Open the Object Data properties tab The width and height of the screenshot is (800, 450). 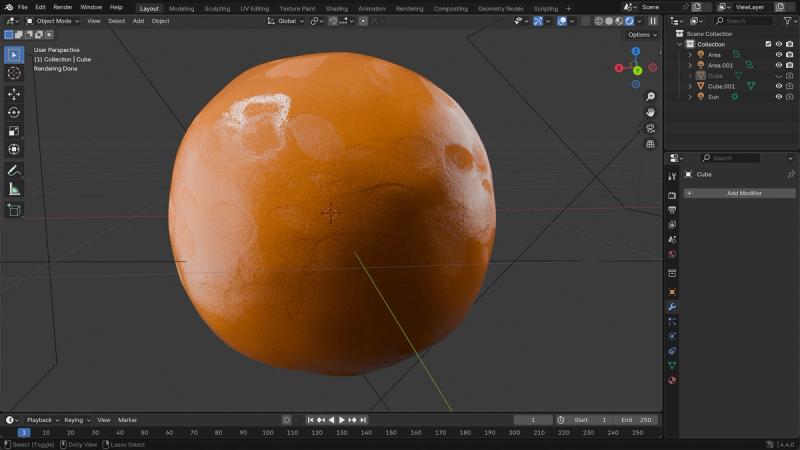click(672, 365)
